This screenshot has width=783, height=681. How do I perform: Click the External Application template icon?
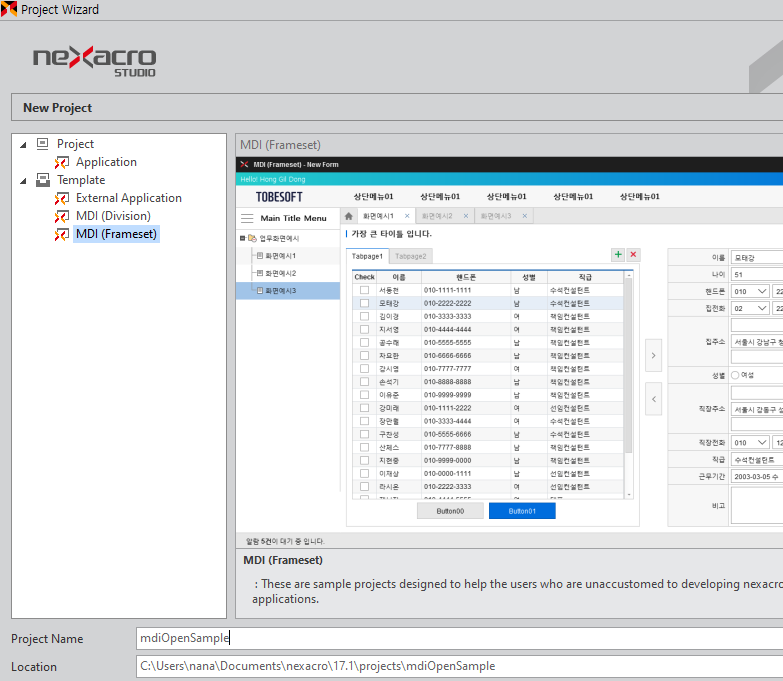pos(61,198)
